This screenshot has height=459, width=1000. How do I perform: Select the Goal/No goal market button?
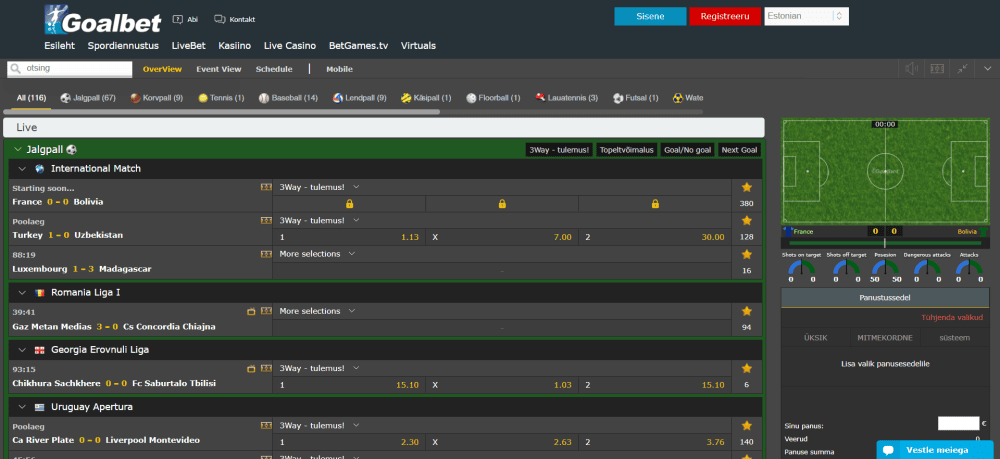pyautogui.click(x=688, y=150)
